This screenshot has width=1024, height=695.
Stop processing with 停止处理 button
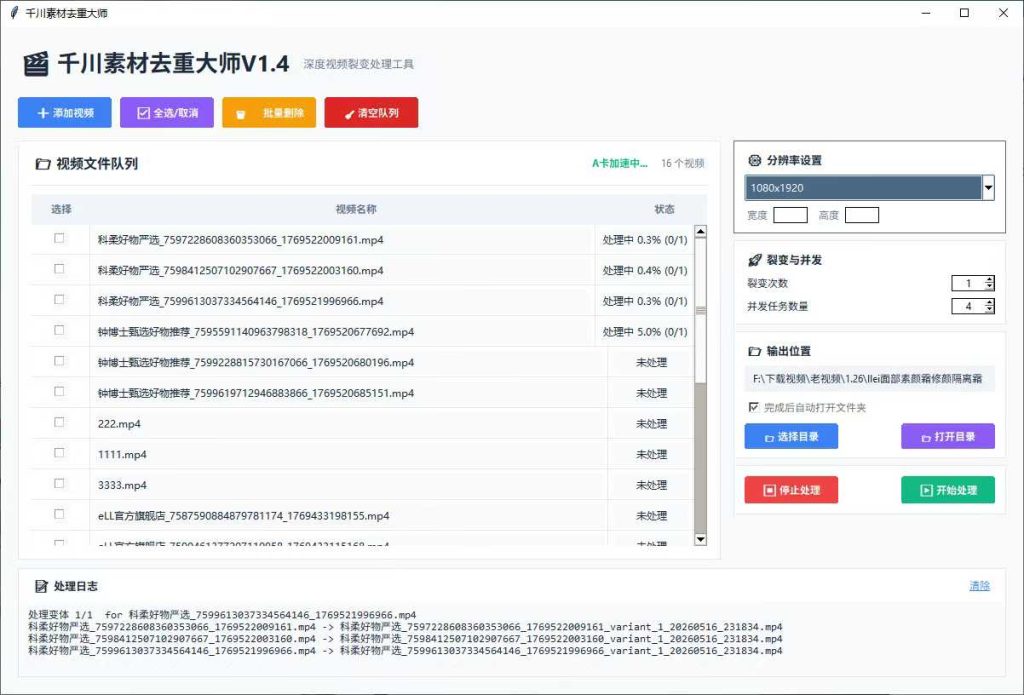click(x=791, y=490)
